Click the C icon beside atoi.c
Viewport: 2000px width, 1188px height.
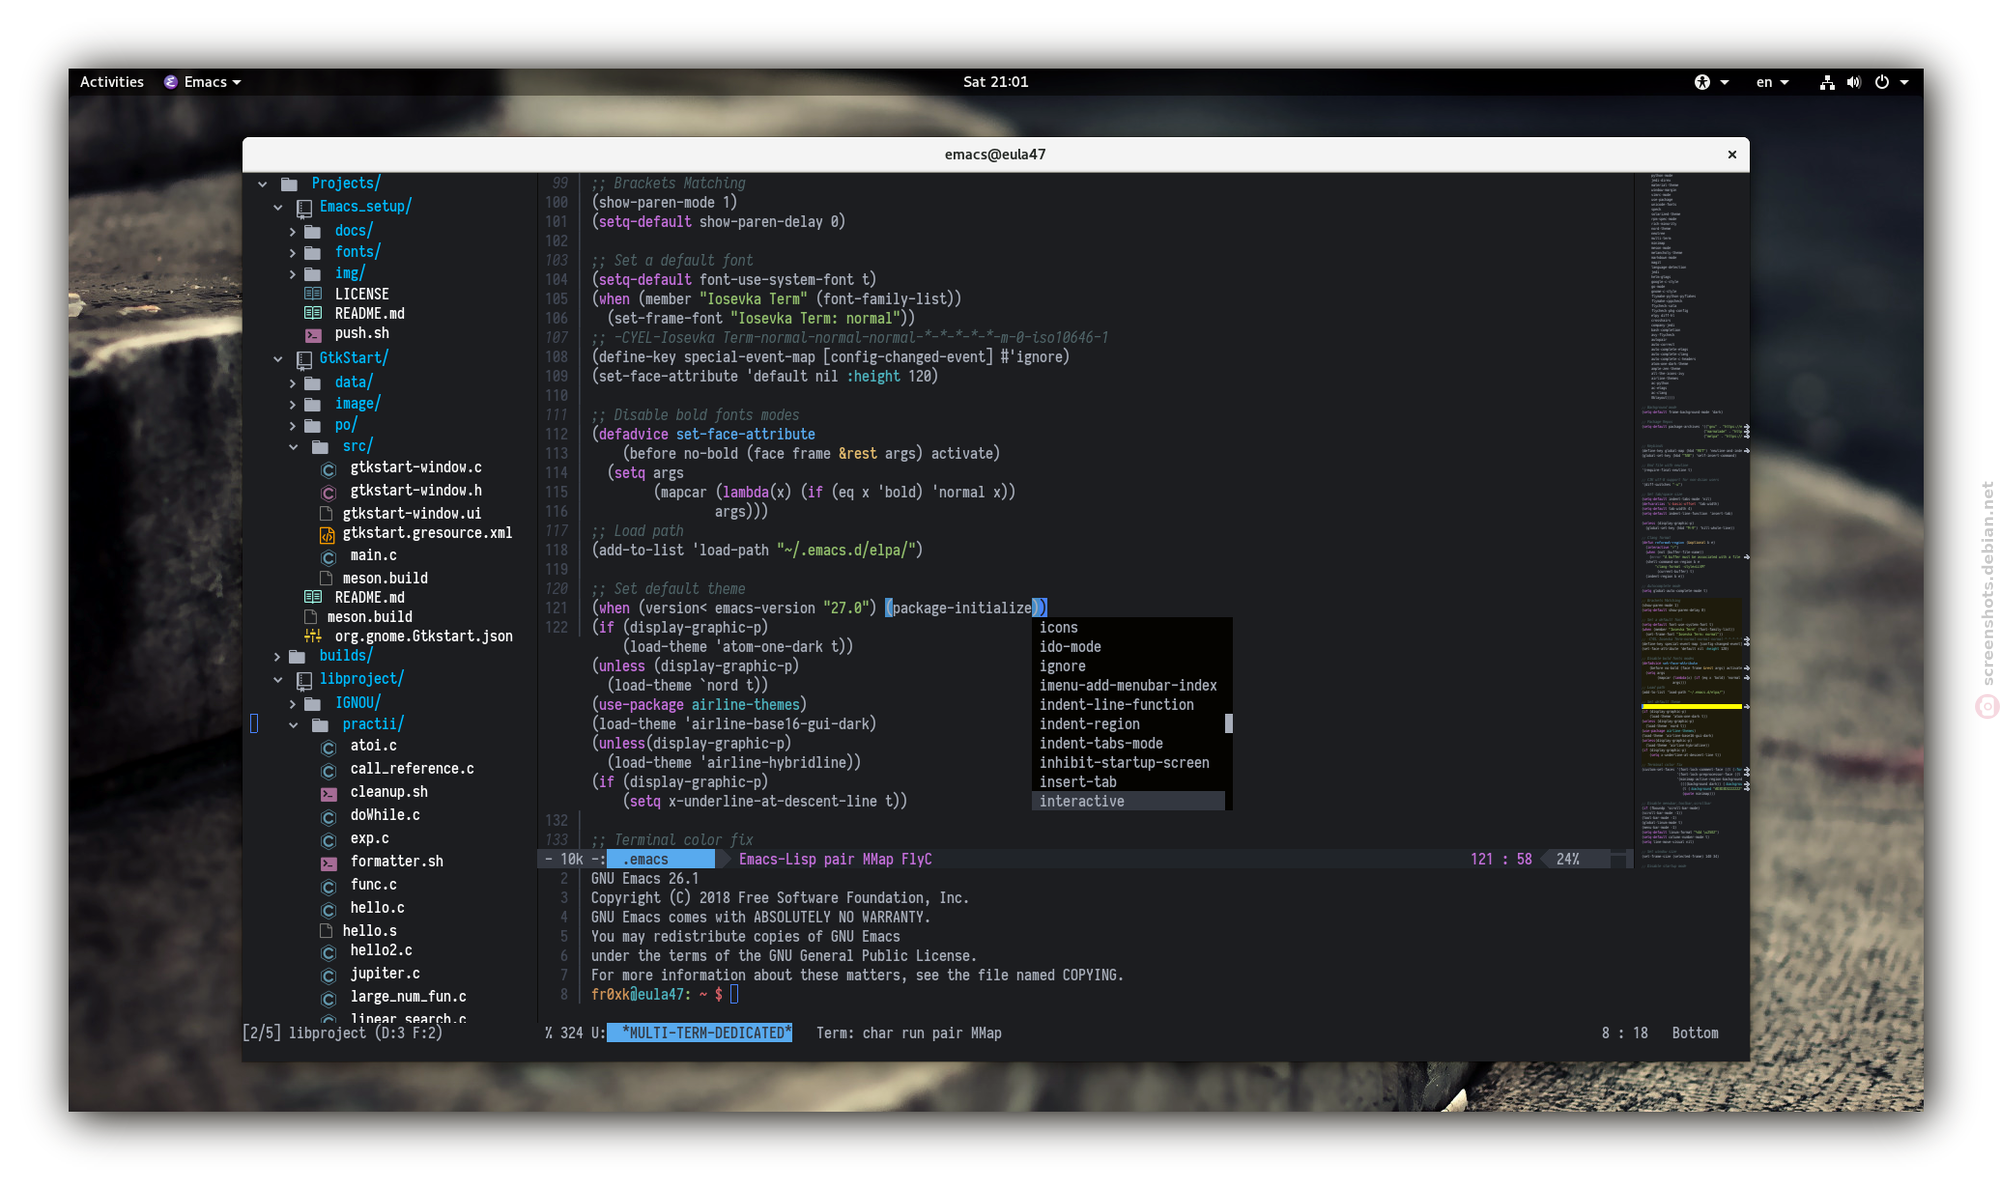coord(328,747)
